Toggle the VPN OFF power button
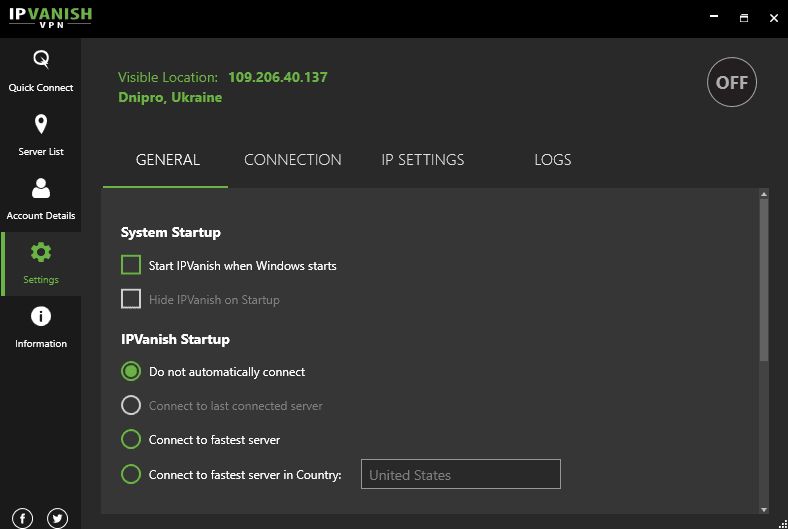 731,82
